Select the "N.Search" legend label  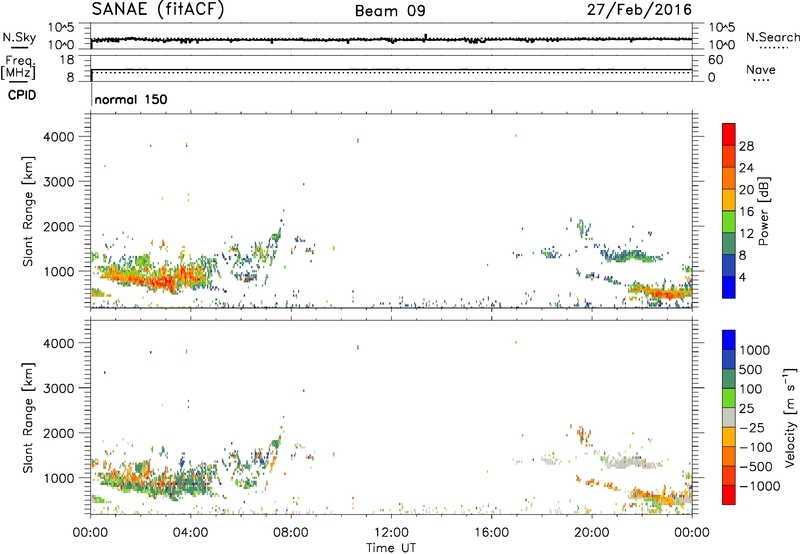pos(772,37)
